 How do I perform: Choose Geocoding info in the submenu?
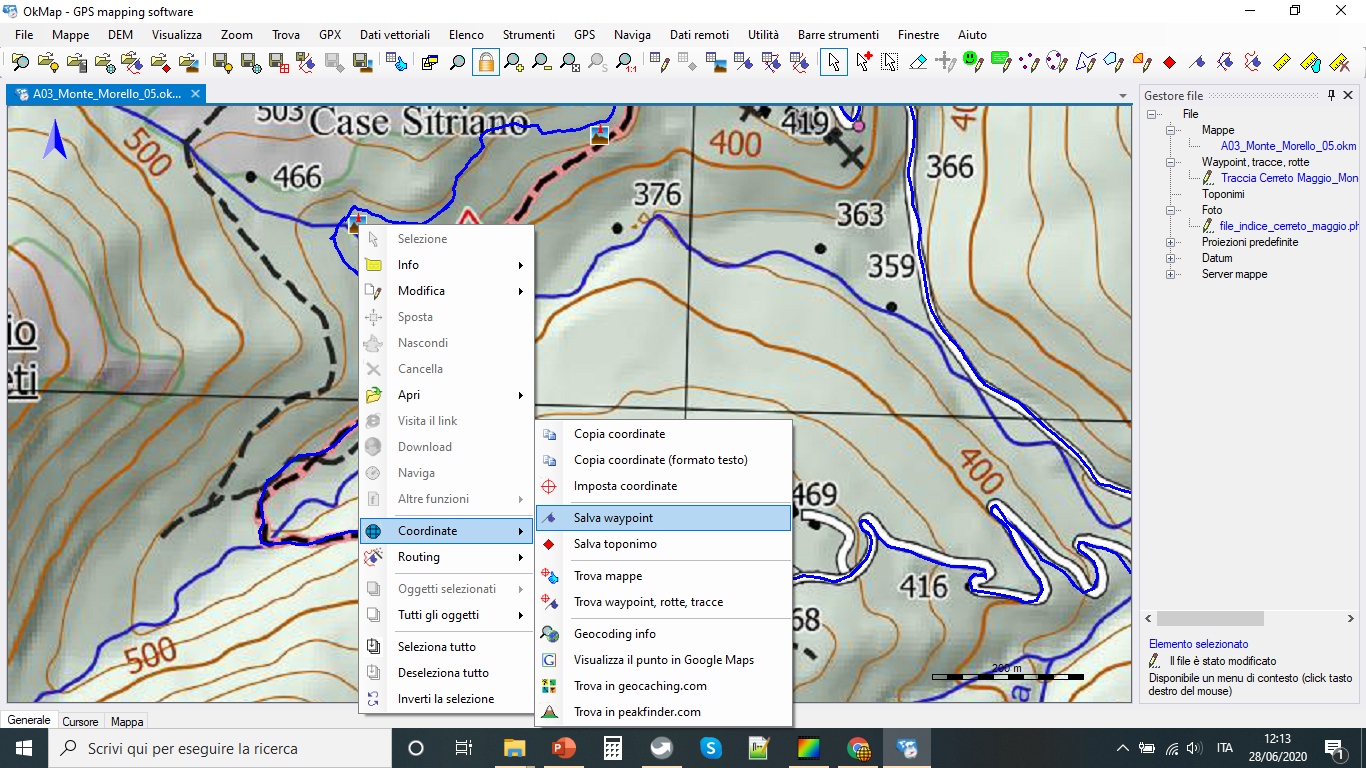pyautogui.click(x=664, y=634)
